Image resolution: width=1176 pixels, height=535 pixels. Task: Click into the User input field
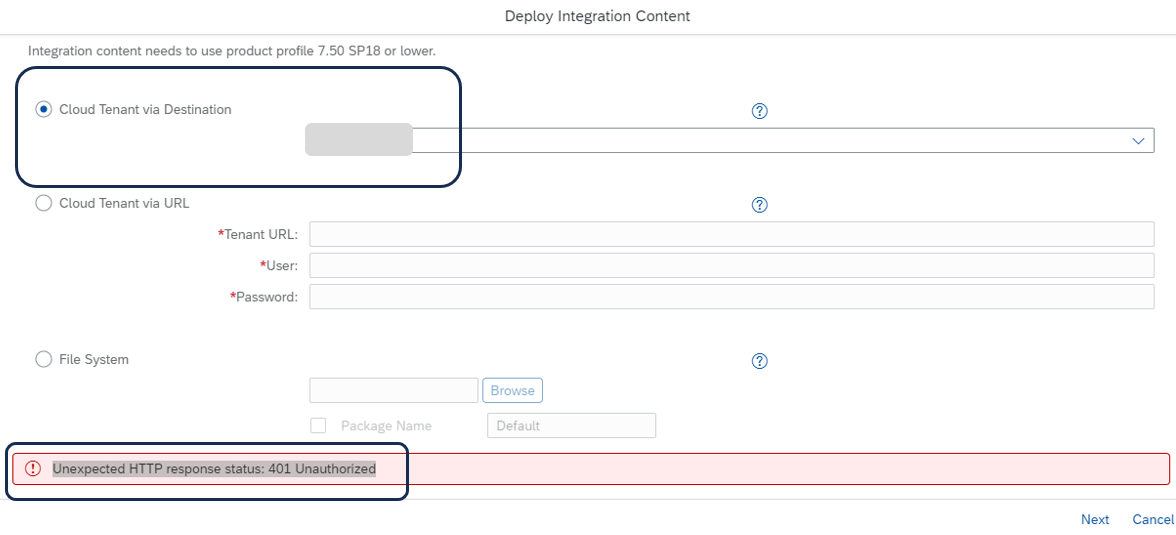731,266
